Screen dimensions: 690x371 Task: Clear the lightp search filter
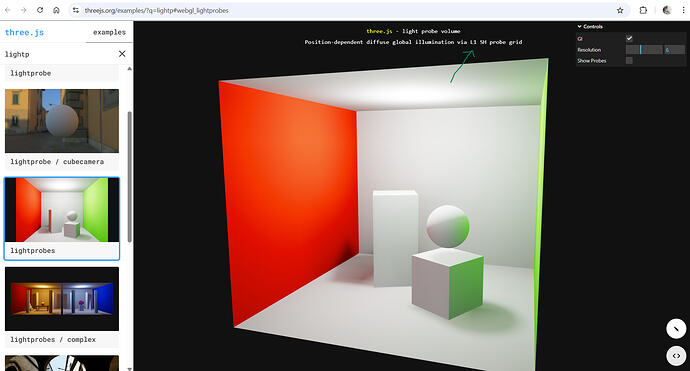pos(122,54)
